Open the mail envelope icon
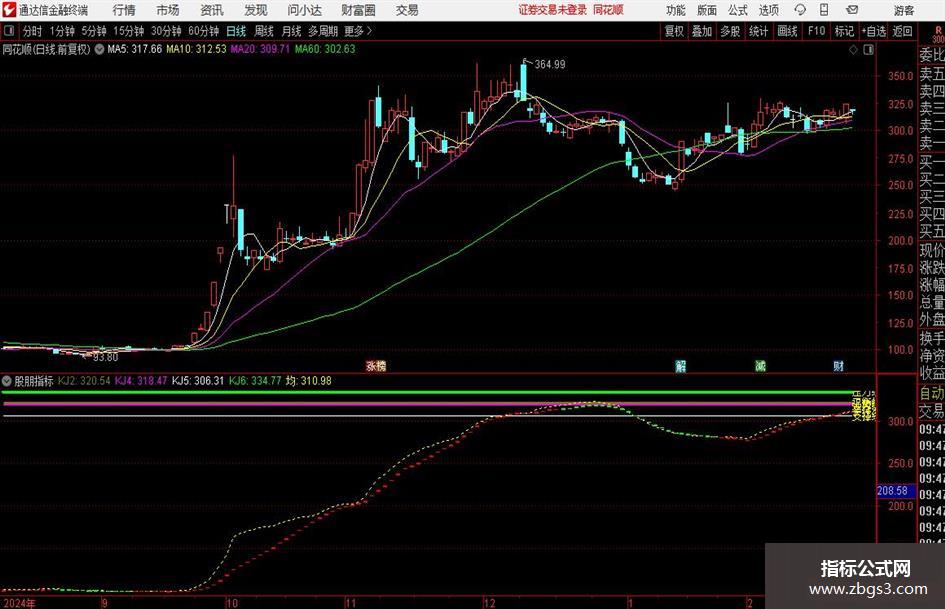Viewport: 945px width, 609px height. pyautogui.click(x=852, y=10)
